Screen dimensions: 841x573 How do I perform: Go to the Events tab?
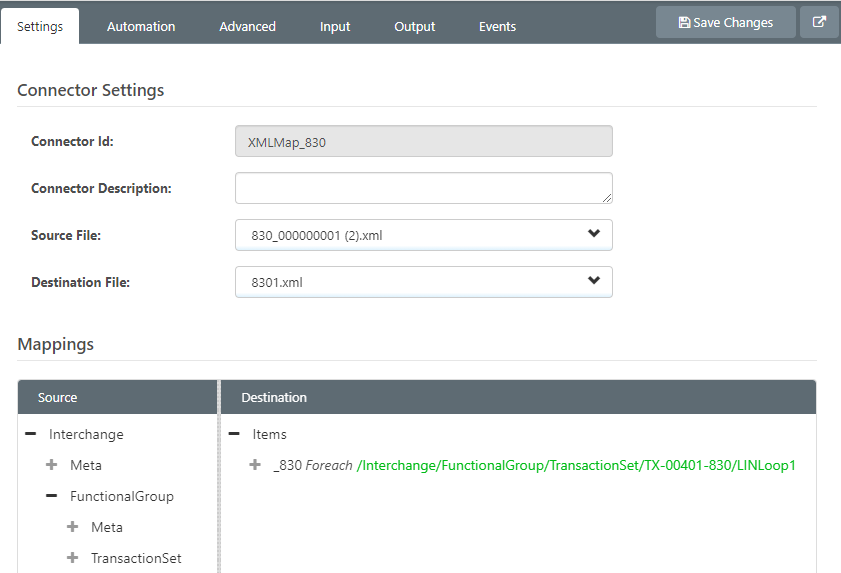[x=497, y=26]
